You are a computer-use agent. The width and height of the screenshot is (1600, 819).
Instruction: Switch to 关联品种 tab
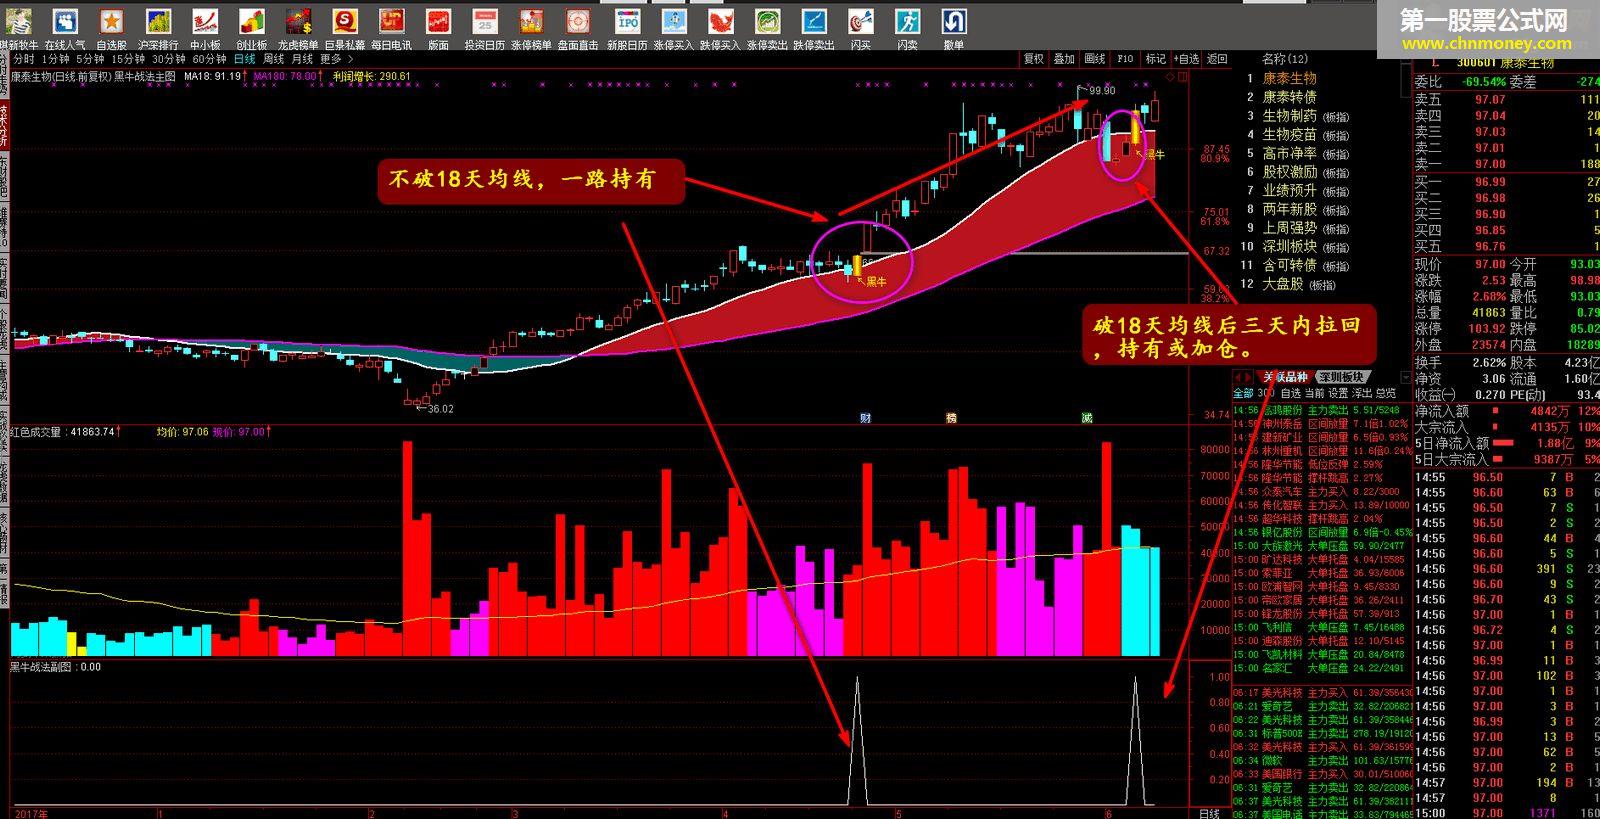pos(1284,378)
